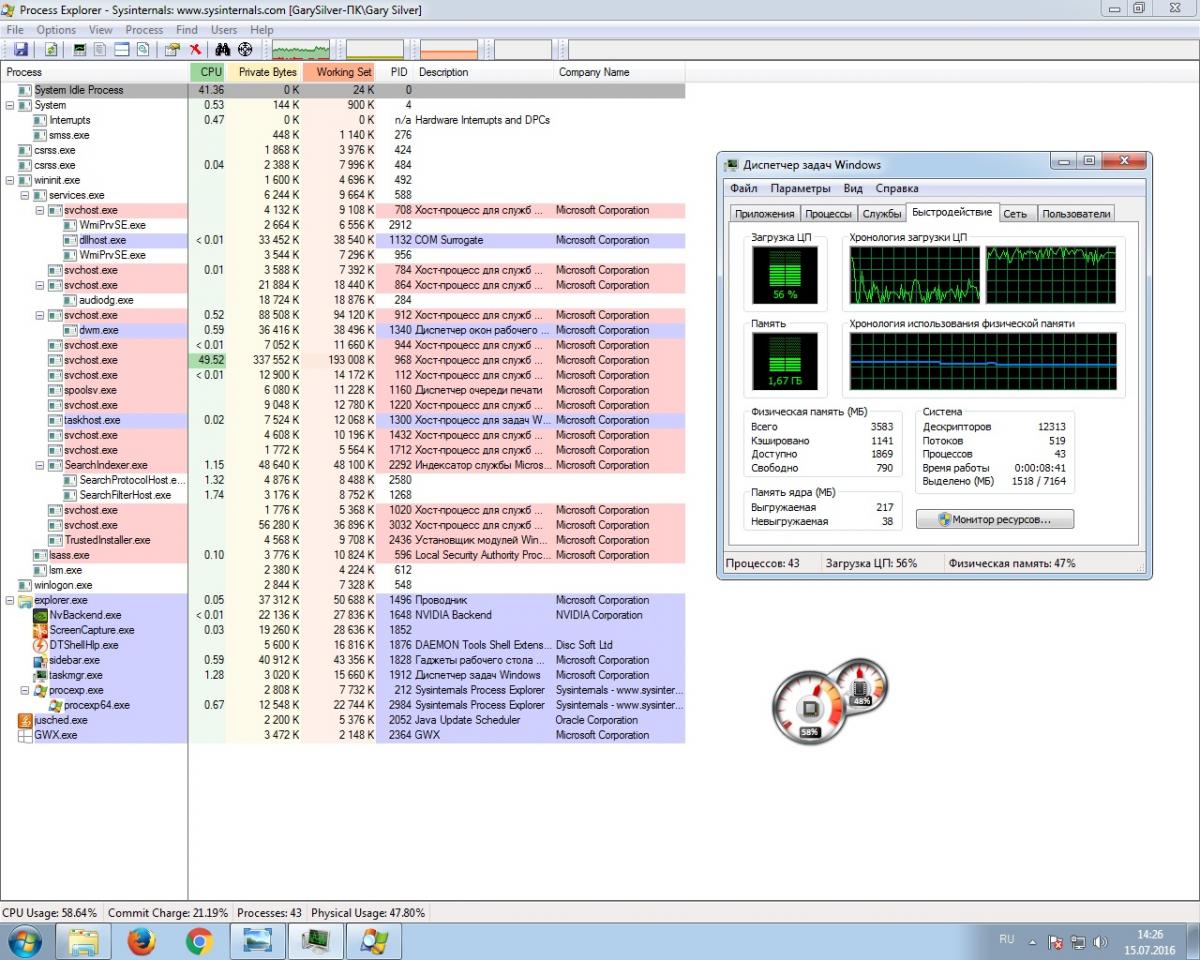
Task: Collapse the services.exe process tree
Action: coord(25,195)
